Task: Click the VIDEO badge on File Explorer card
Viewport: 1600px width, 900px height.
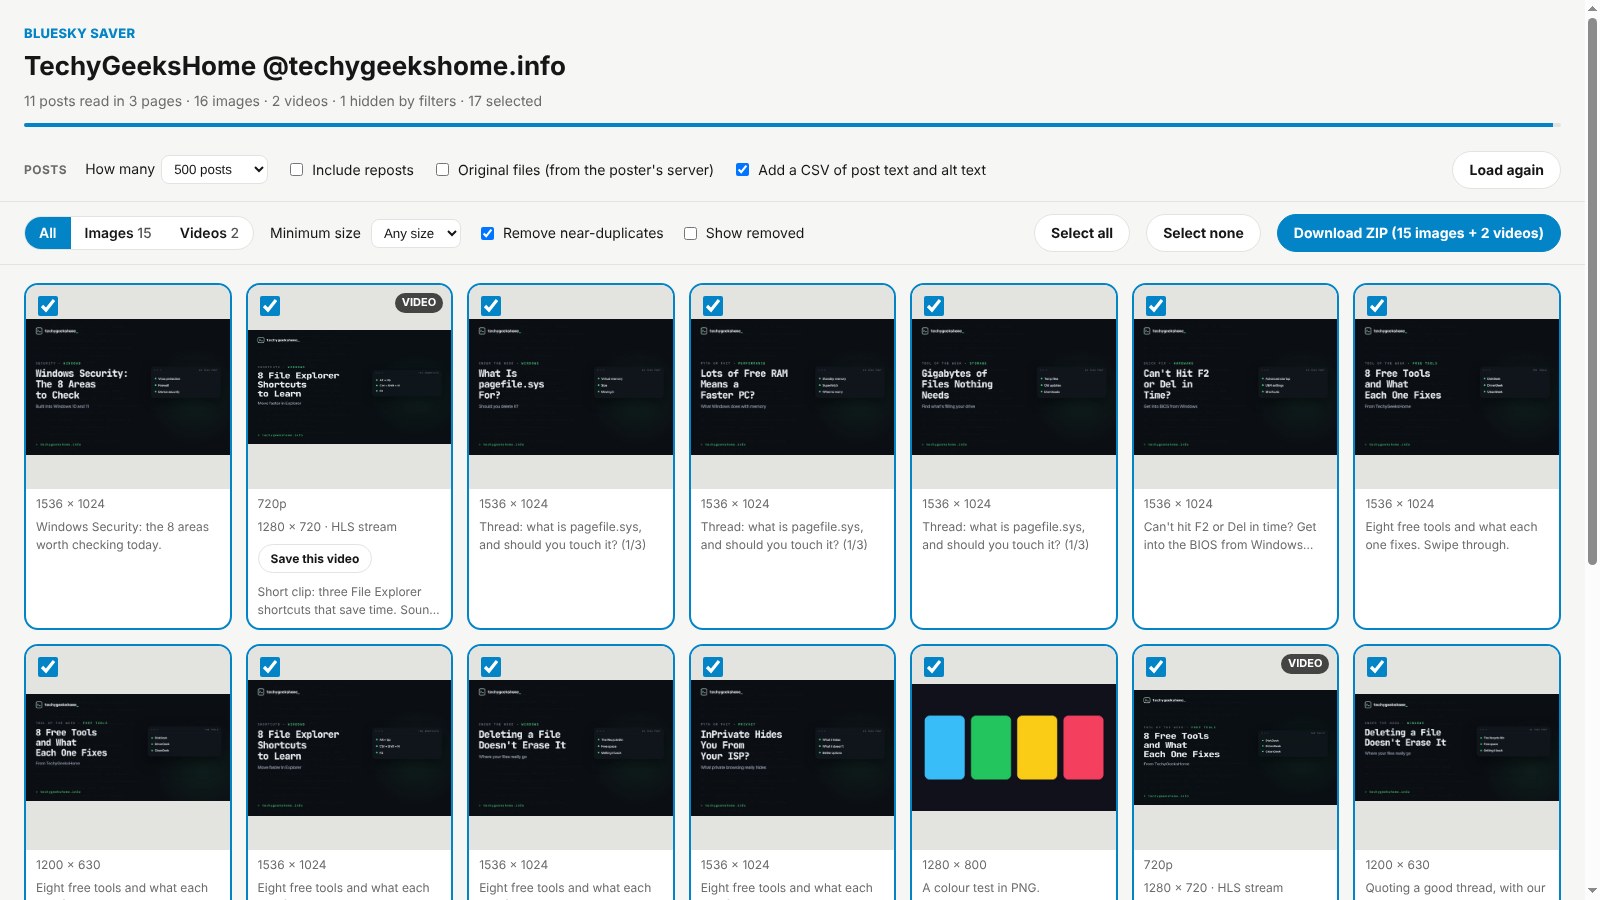Action: [x=419, y=302]
